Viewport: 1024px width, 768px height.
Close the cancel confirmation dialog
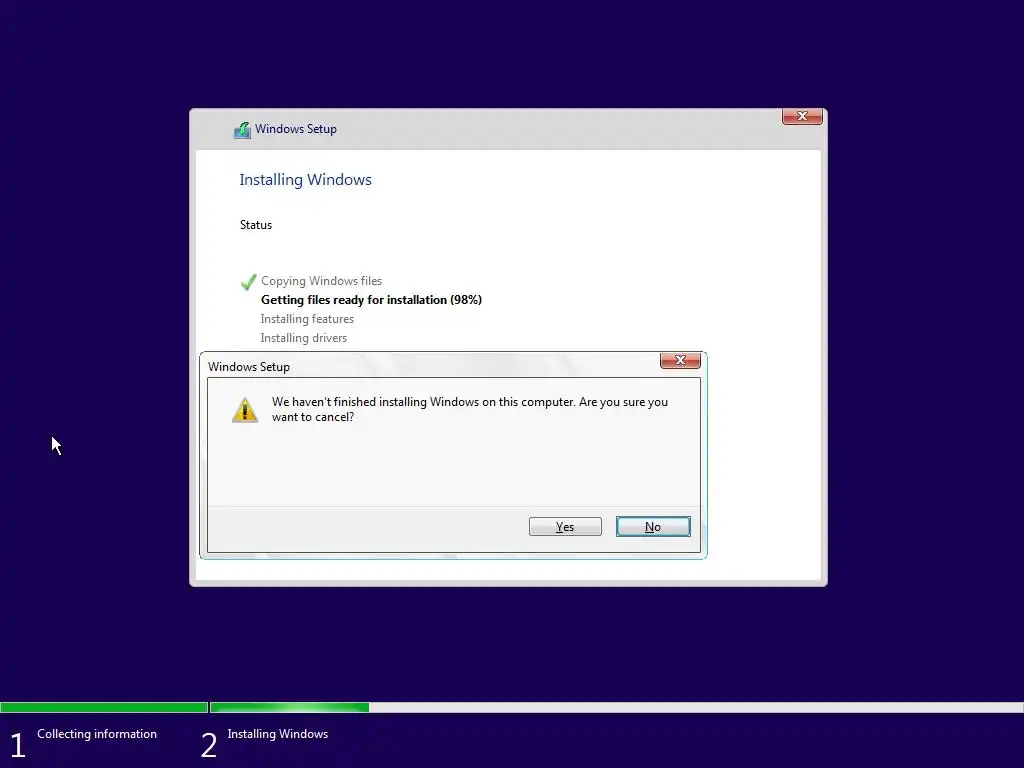680,360
